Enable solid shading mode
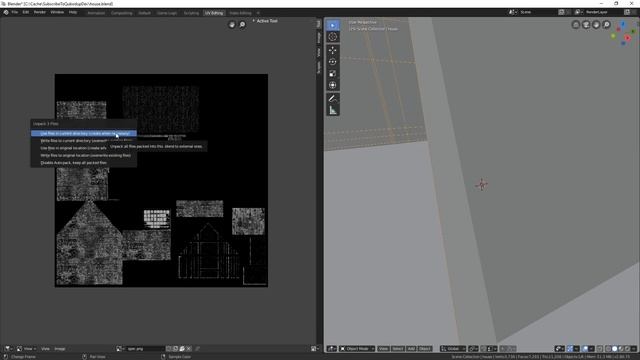Image resolution: width=640 pixels, height=360 pixels. coord(615,349)
